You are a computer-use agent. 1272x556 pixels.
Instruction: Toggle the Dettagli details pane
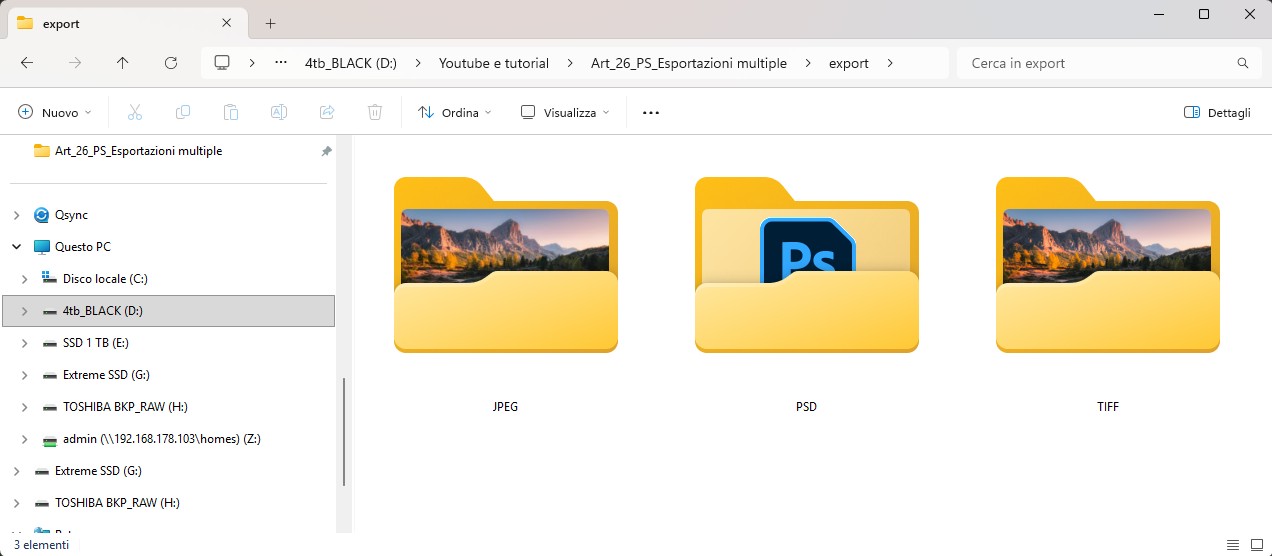point(1217,113)
